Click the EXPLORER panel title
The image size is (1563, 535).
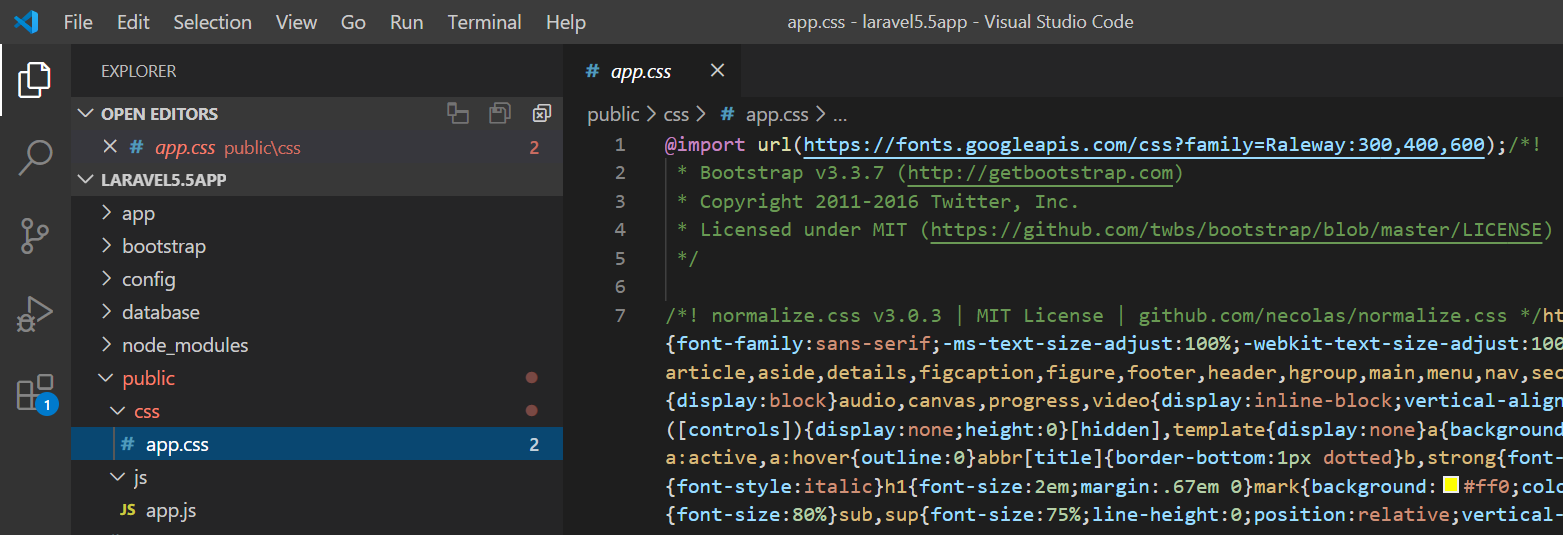(138, 71)
